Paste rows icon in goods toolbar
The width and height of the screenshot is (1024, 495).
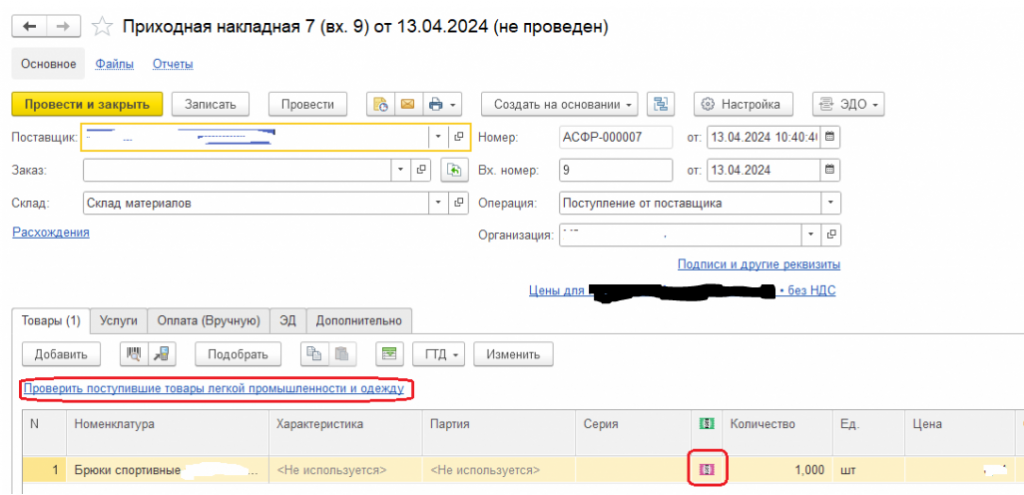pos(342,355)
